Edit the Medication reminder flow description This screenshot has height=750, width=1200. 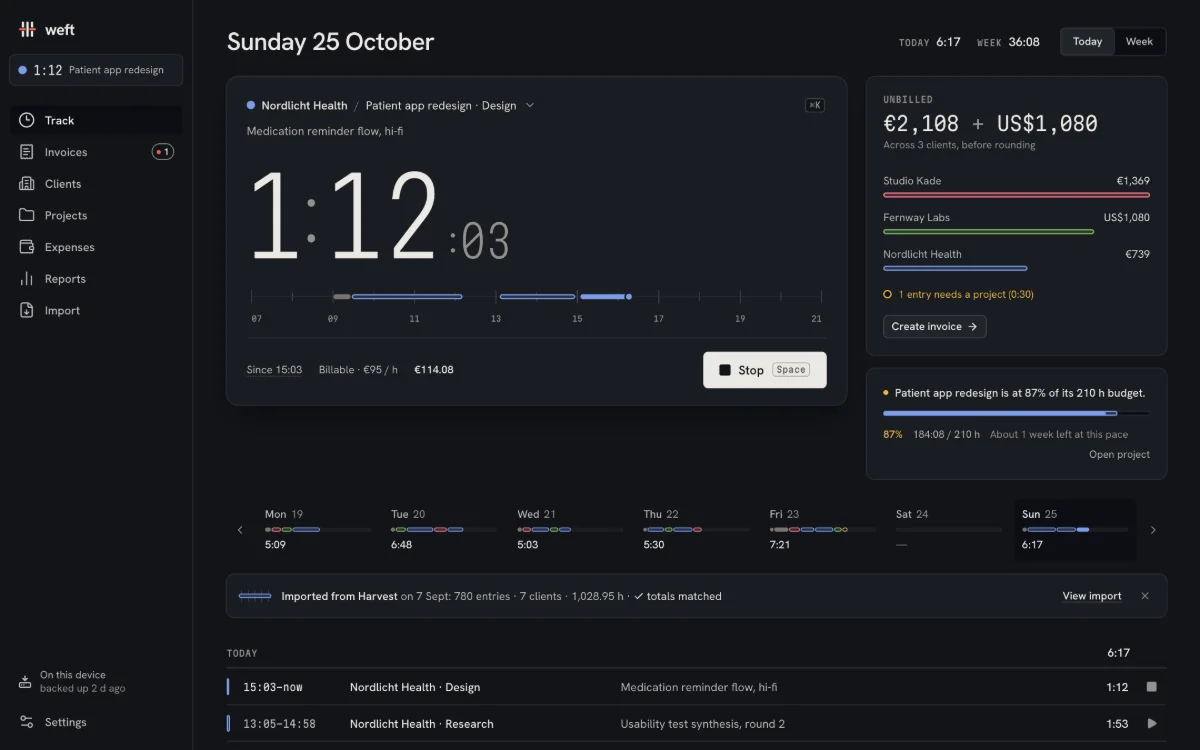pos(325,131)
